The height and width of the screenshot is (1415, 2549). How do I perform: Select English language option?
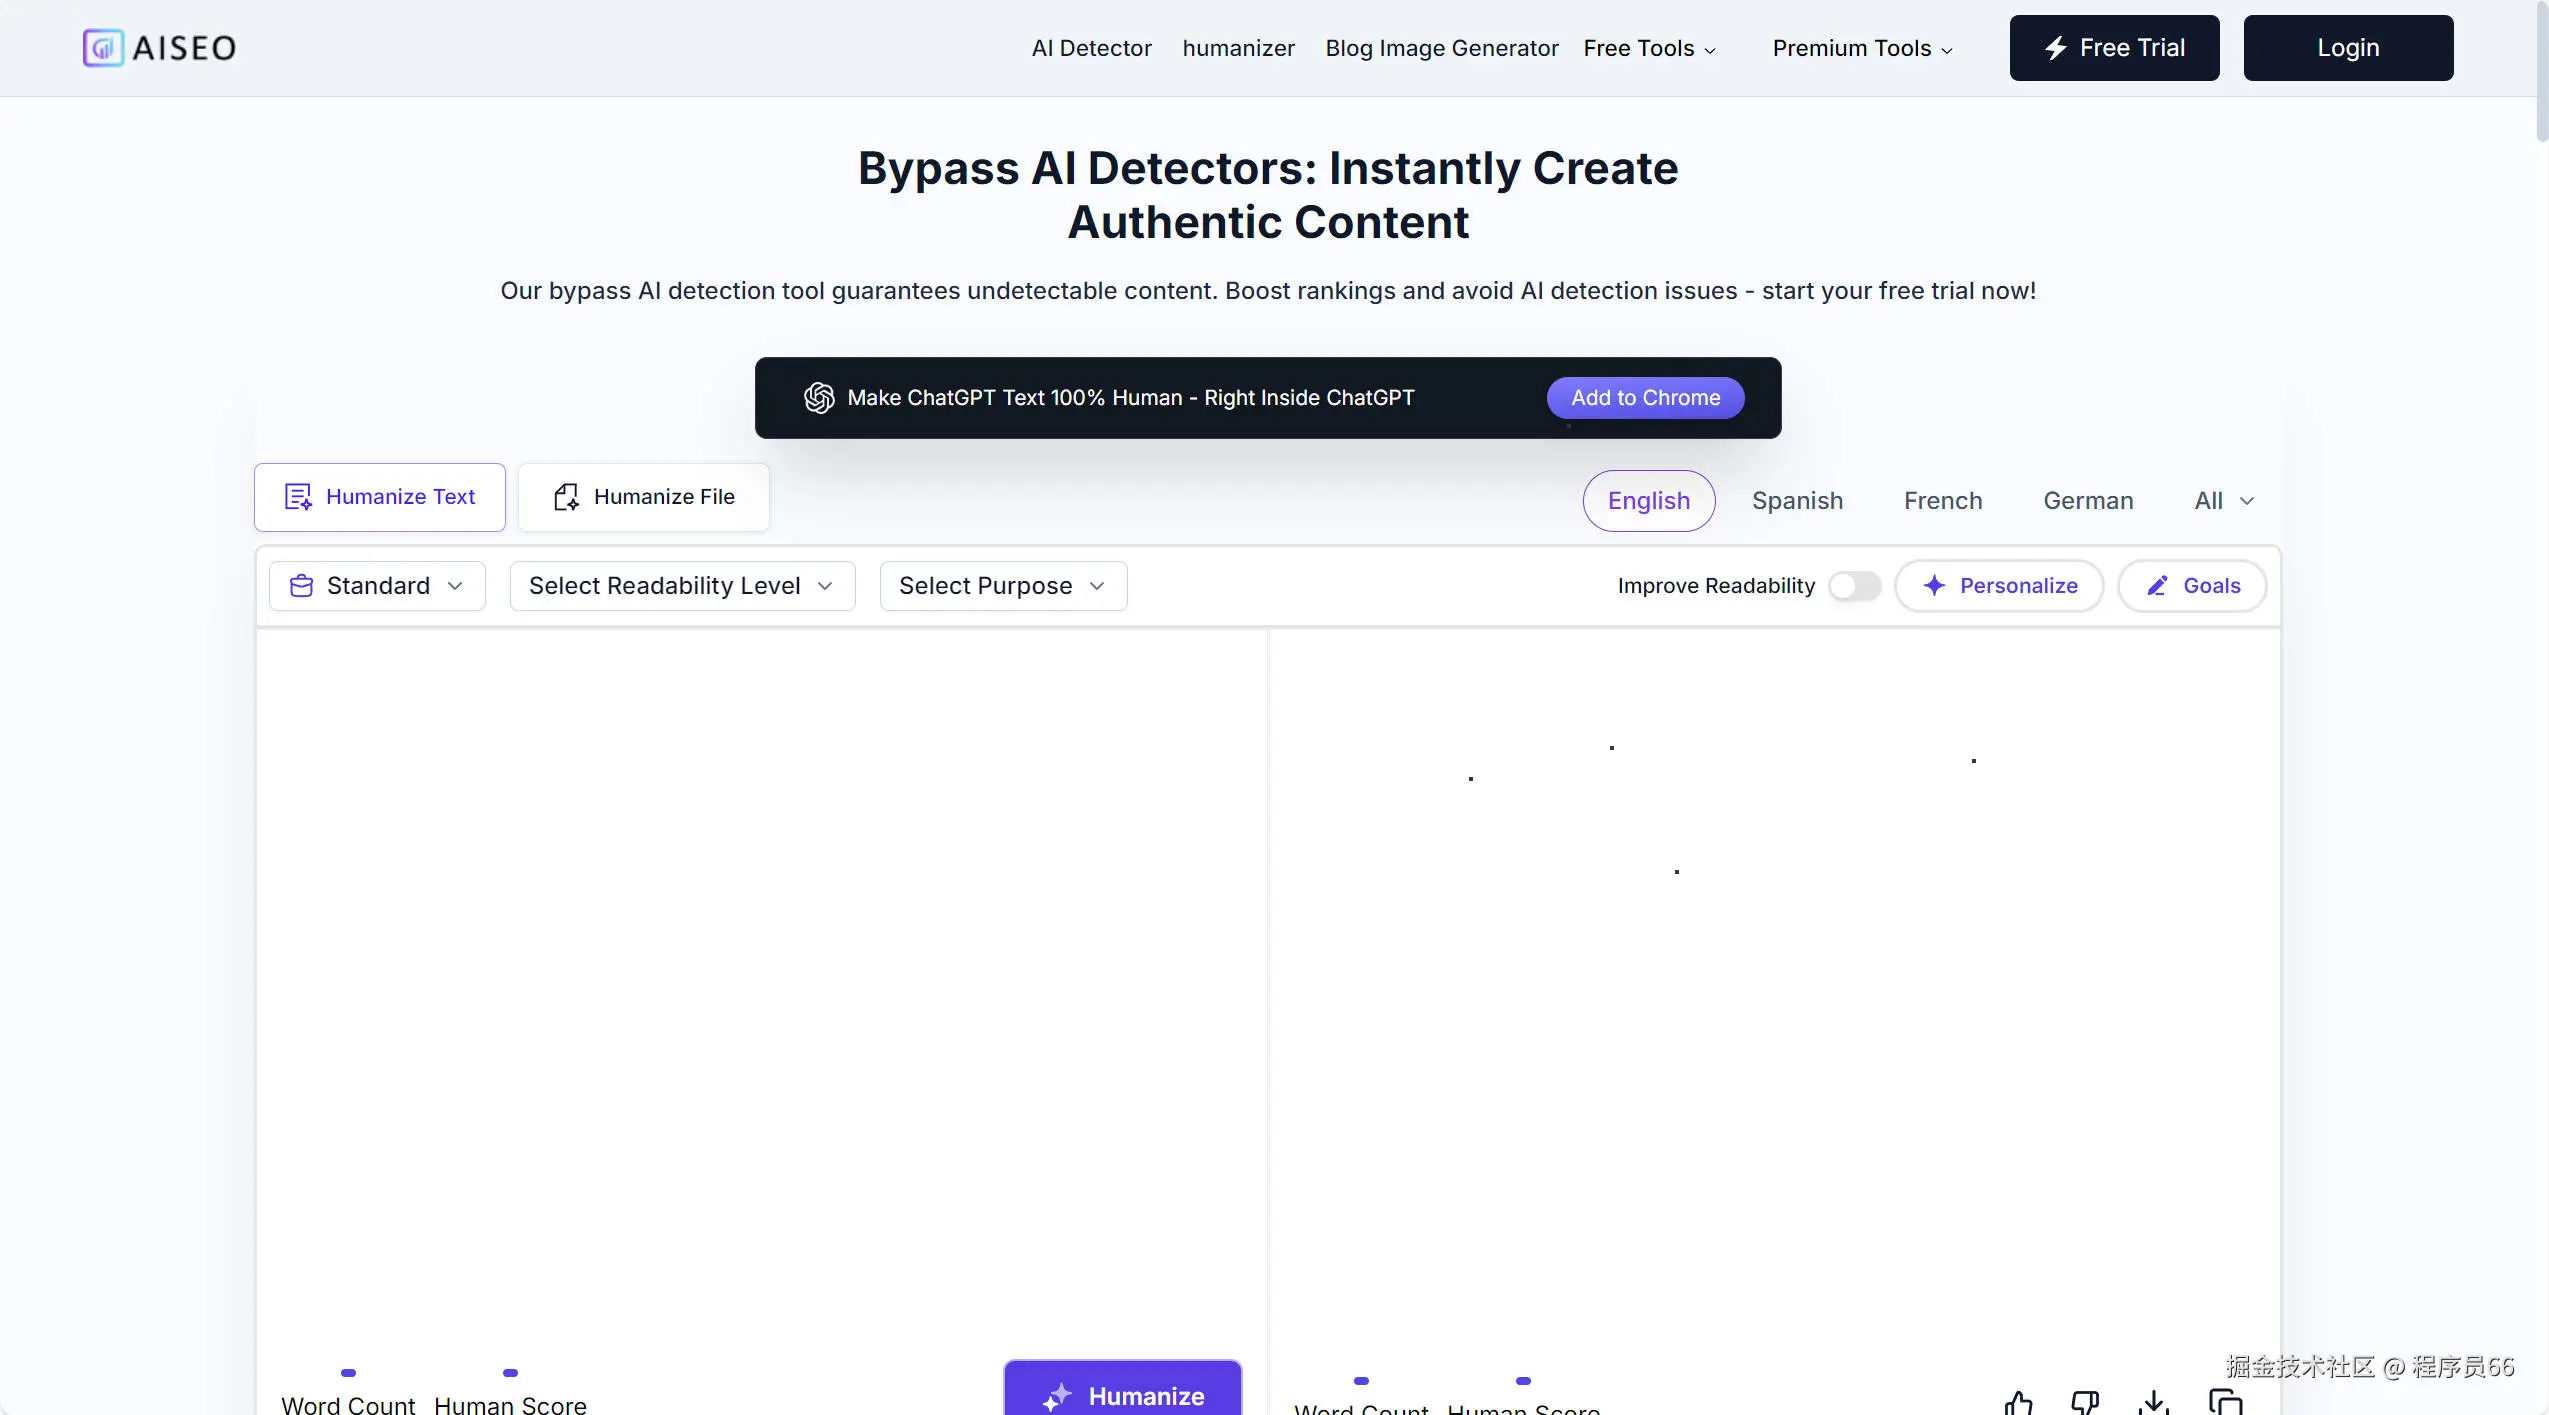1648,501
